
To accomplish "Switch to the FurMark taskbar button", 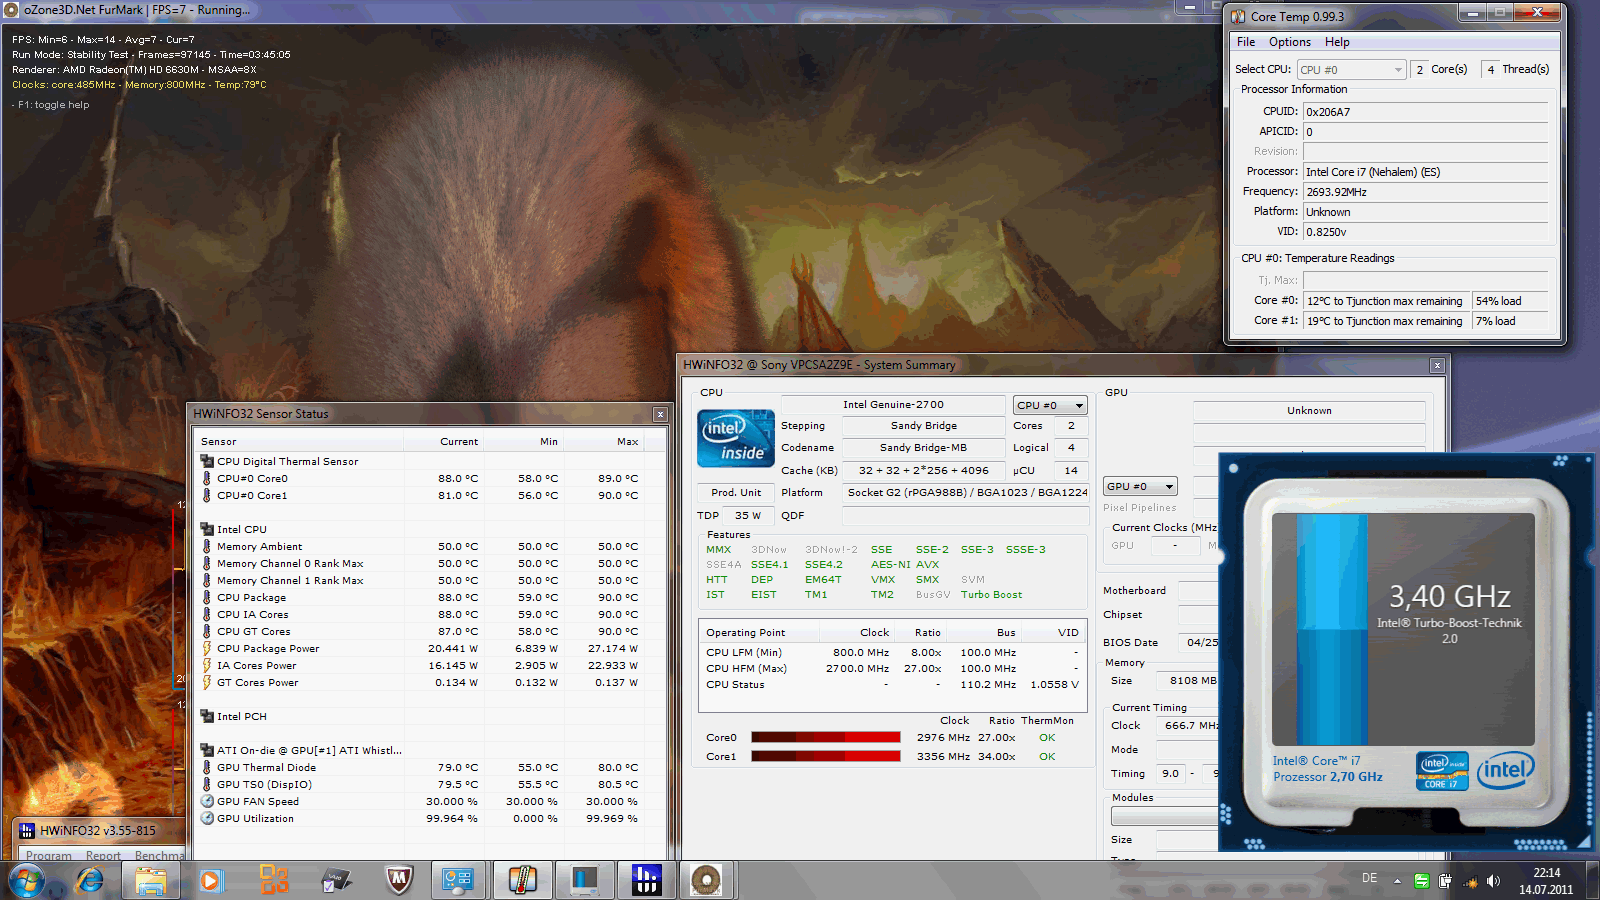I will (706, 880).
